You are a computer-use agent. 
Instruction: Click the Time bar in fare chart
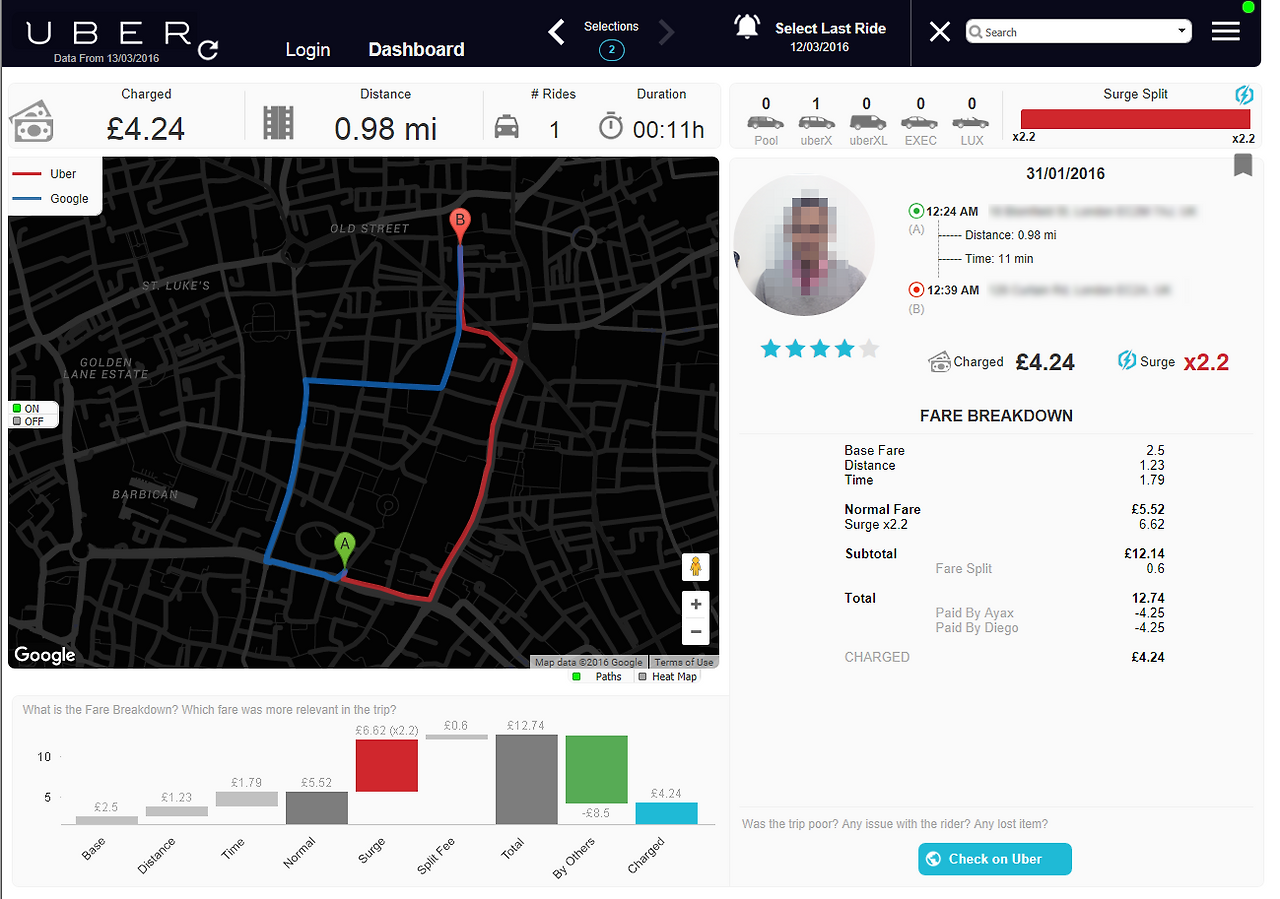click(x=247, y=799)
